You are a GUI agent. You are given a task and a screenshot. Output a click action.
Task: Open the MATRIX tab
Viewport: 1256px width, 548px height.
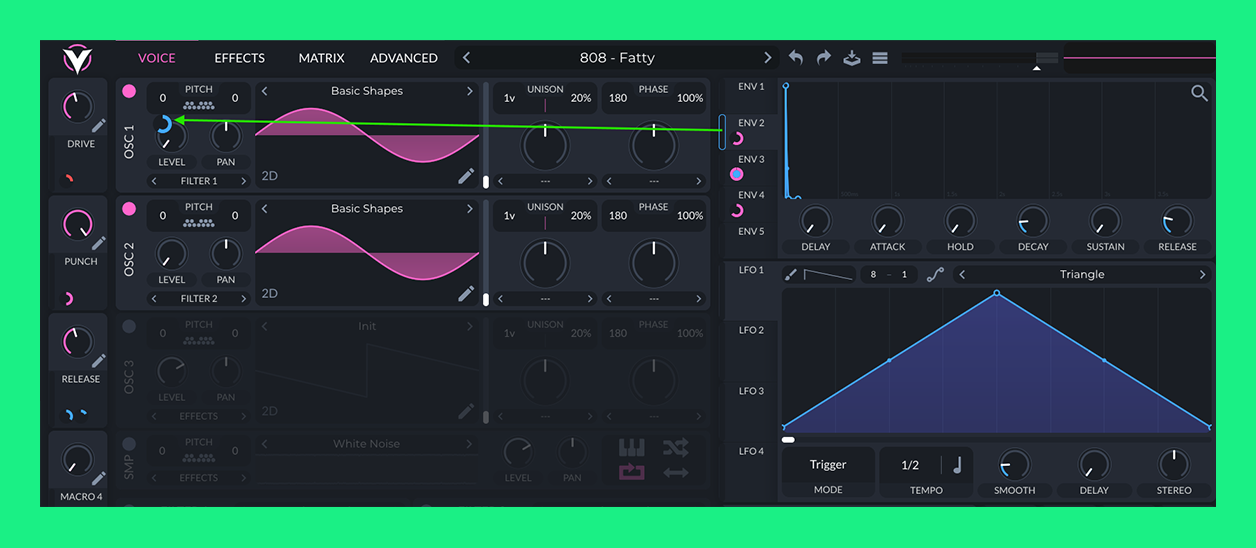[321, 58]
